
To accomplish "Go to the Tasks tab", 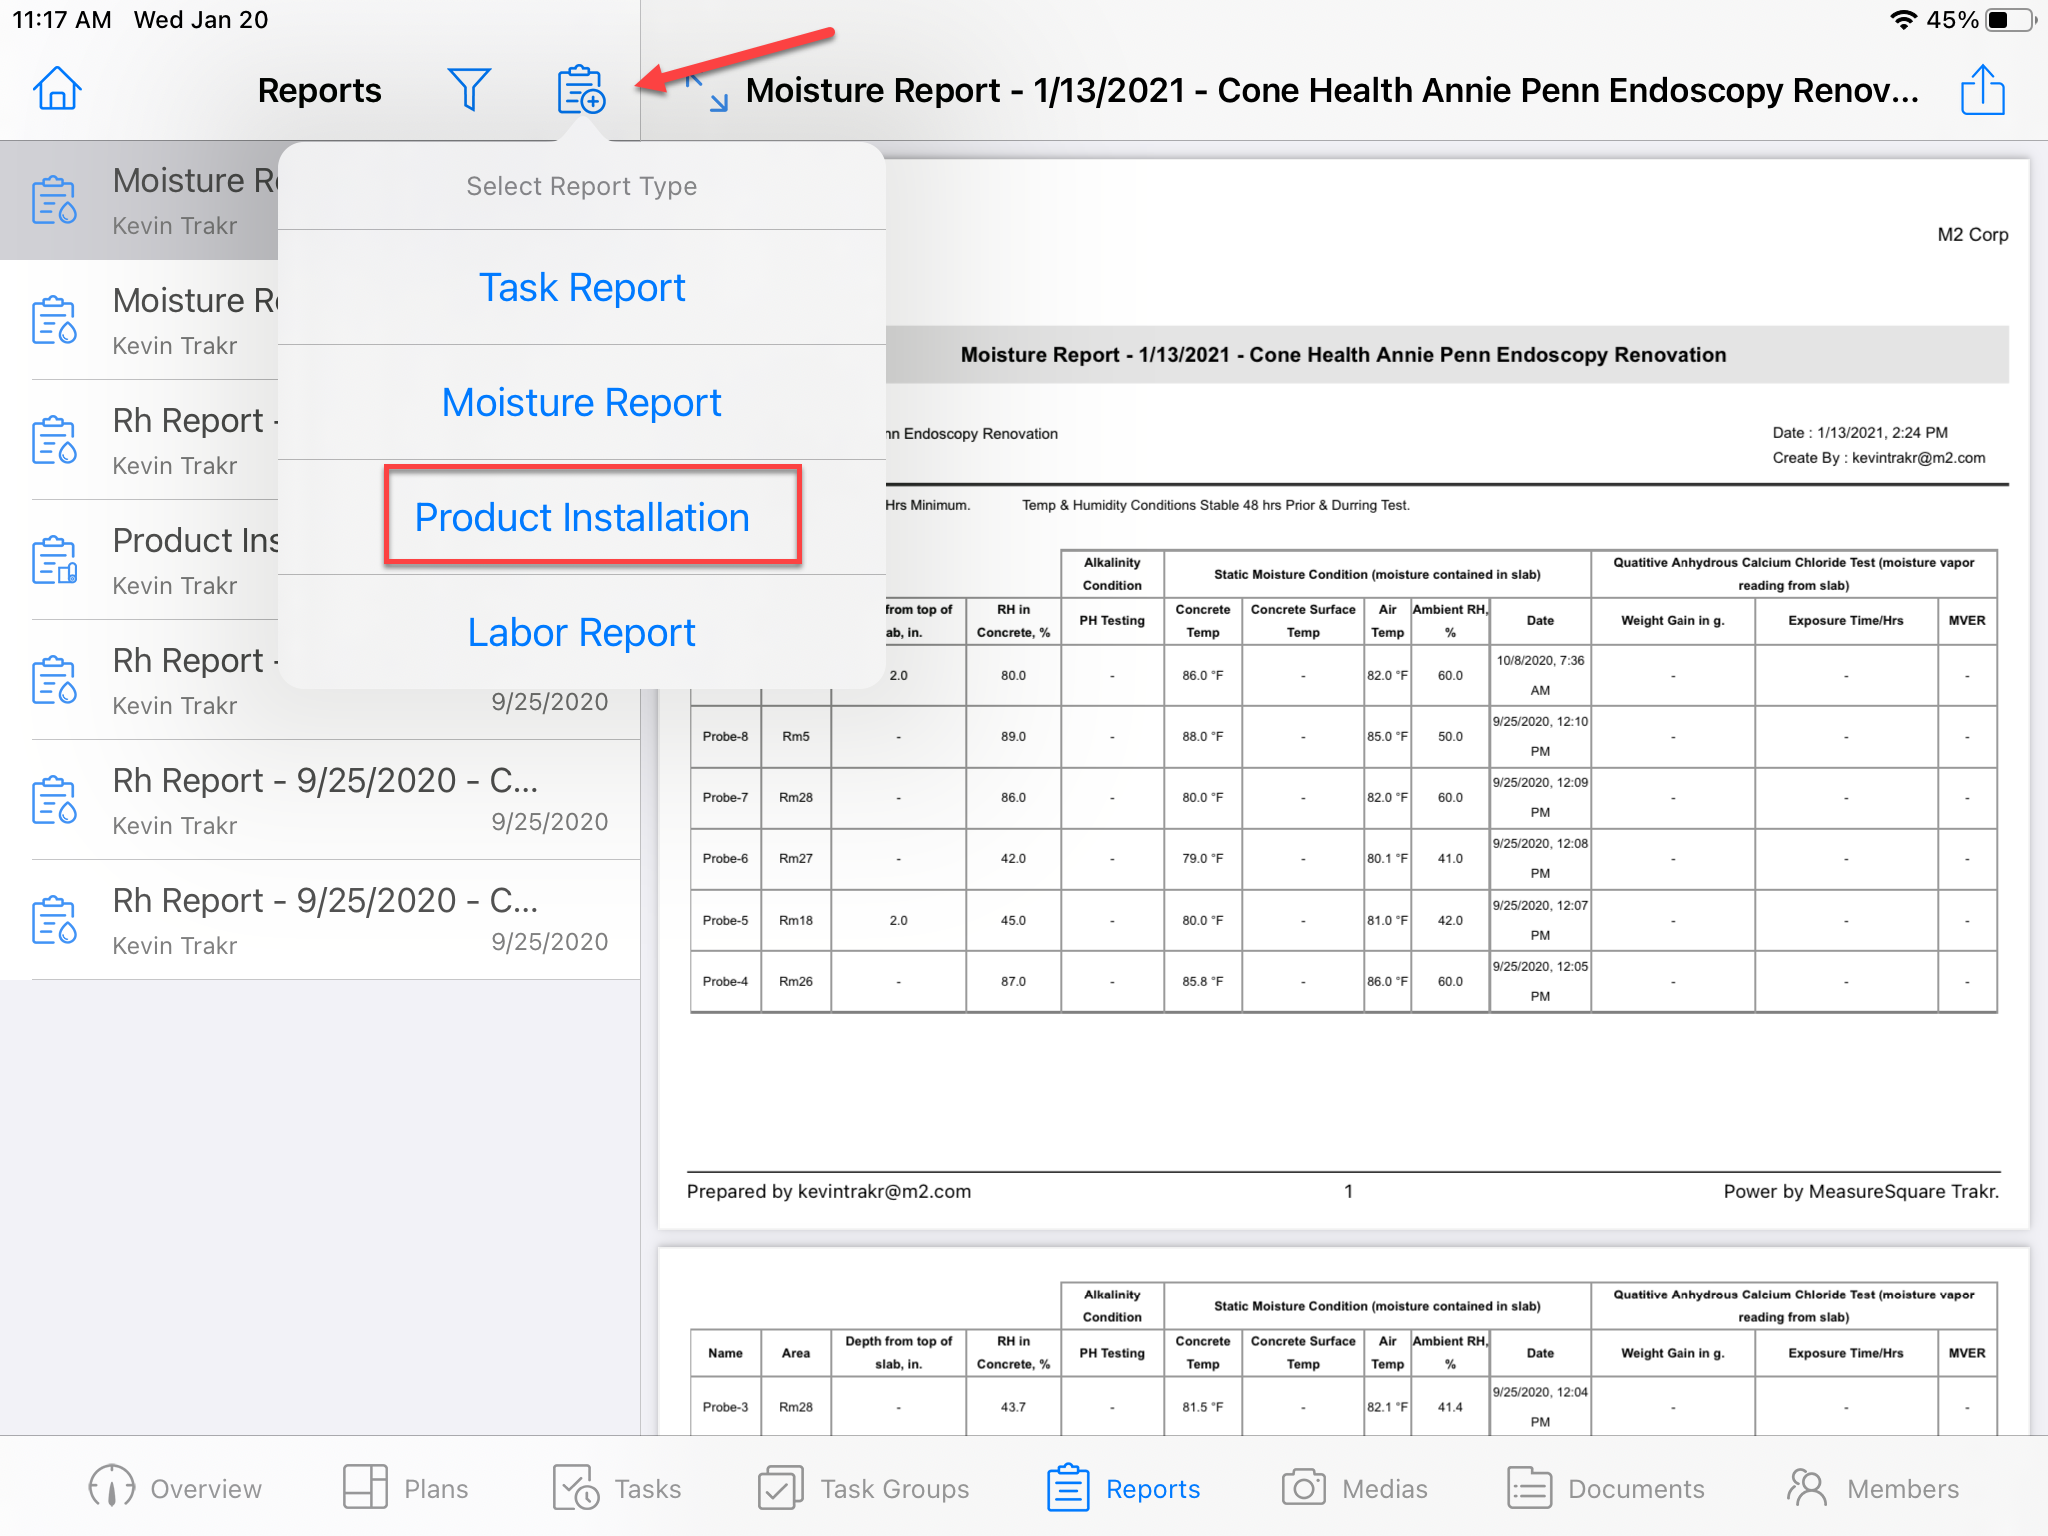I will pos(616,1488).
